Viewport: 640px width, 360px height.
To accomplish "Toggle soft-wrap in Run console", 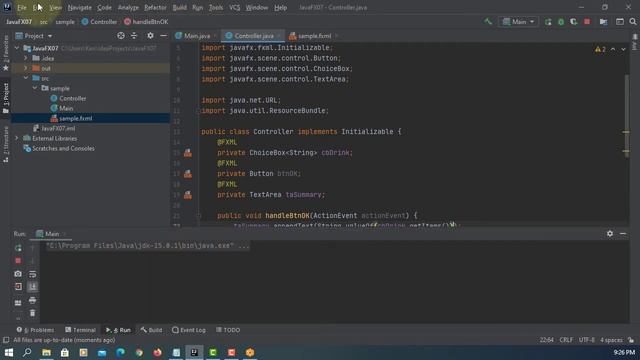I will click(x=33, y=274).
